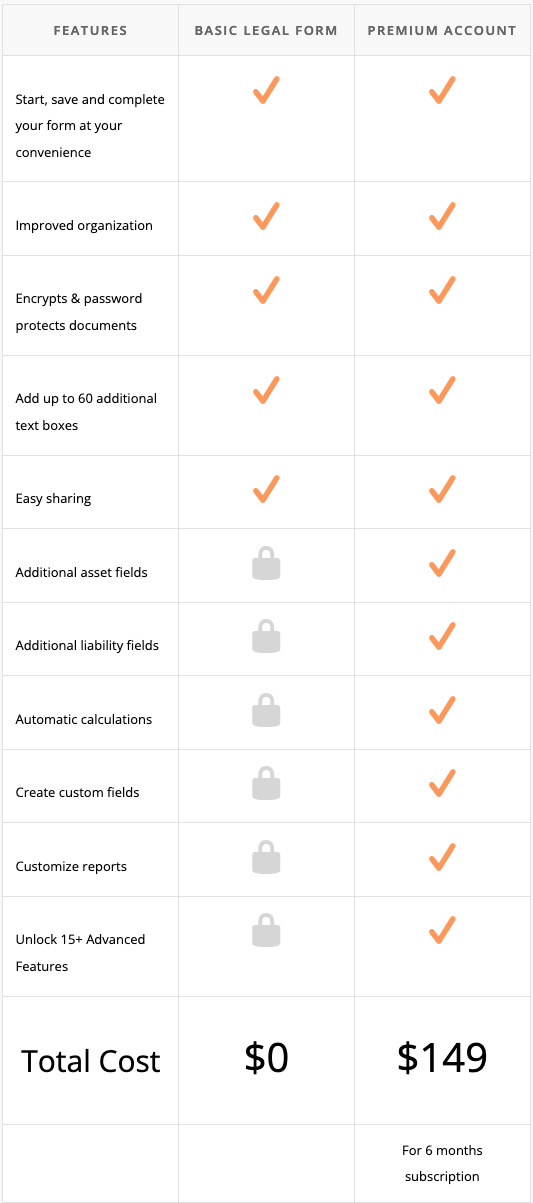The height and width of the screenshot is (1203, 533).
Task: Click Basic checkmark for Improved organization
Action: 266,216
